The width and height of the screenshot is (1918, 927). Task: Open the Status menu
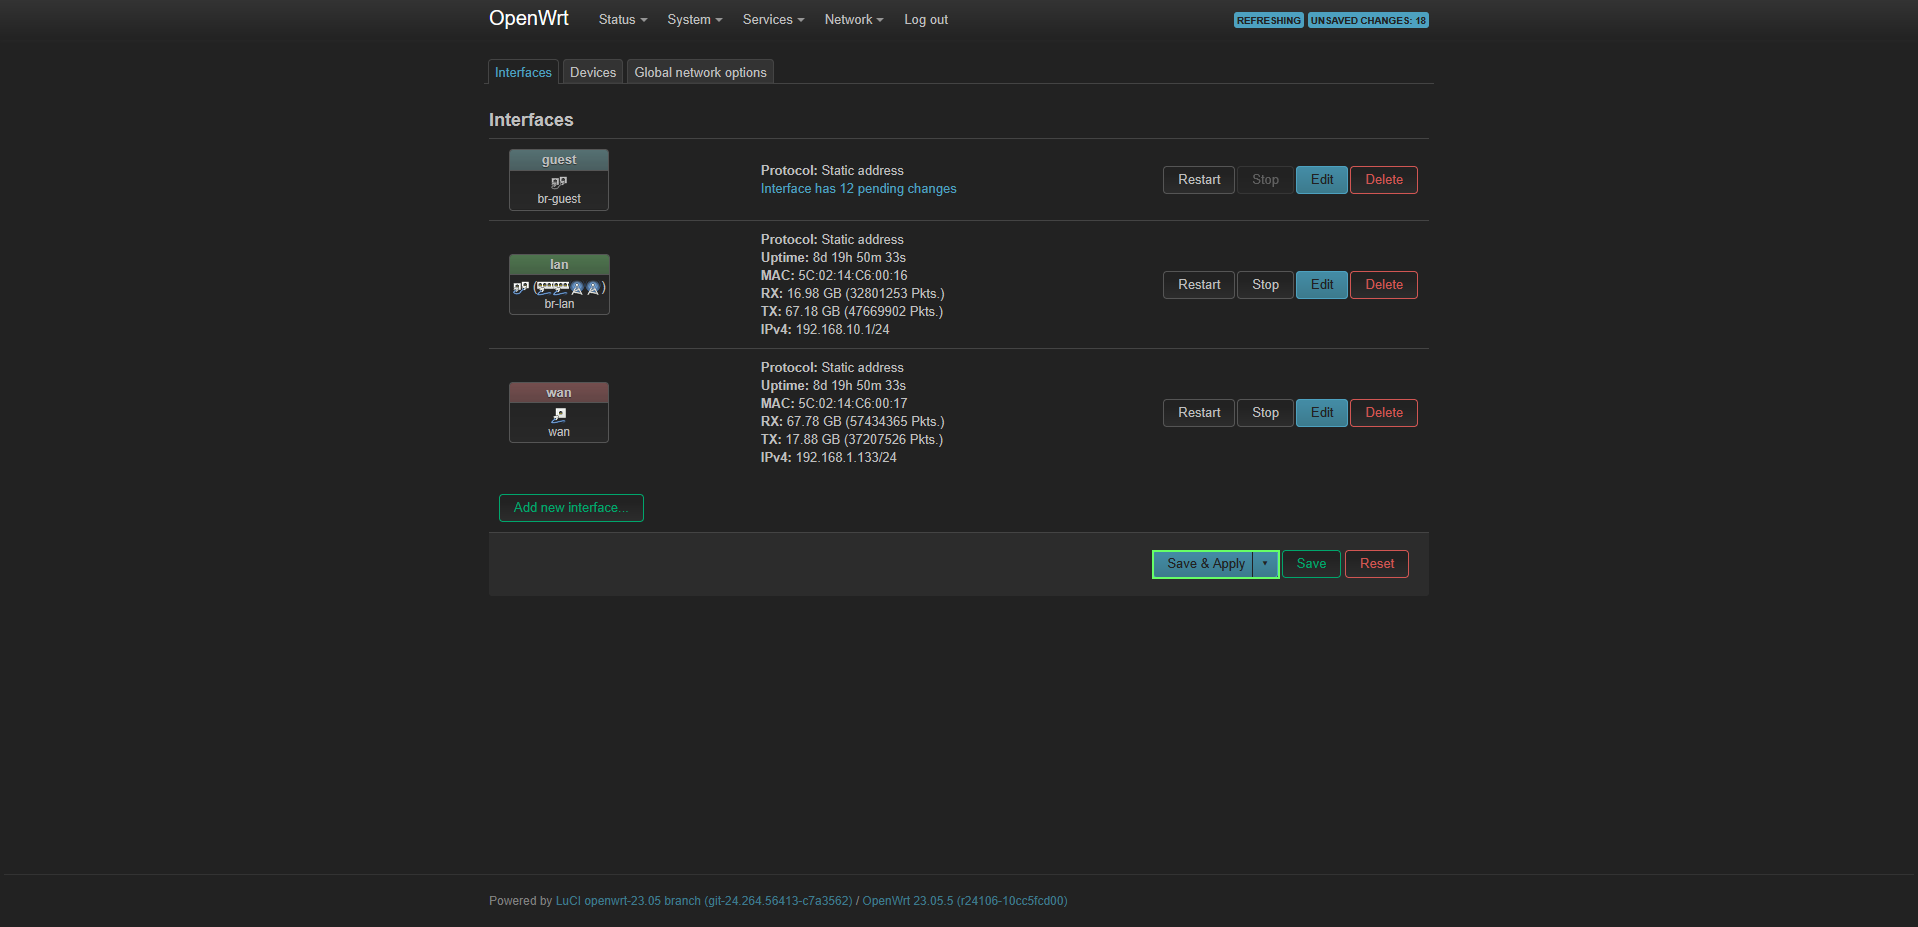click(x=623, y=20)
